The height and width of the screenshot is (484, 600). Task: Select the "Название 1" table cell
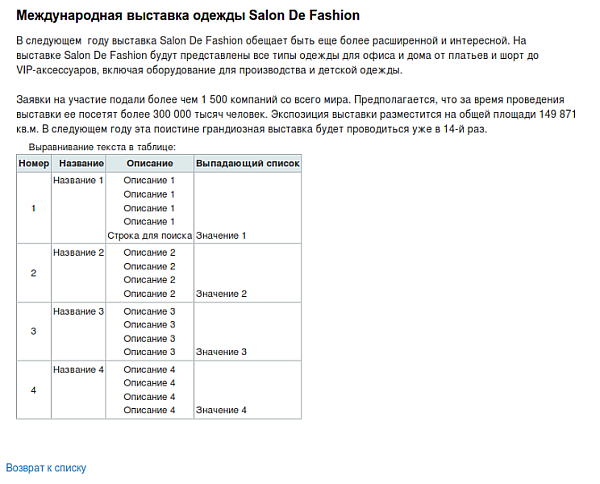click(78, 181)
